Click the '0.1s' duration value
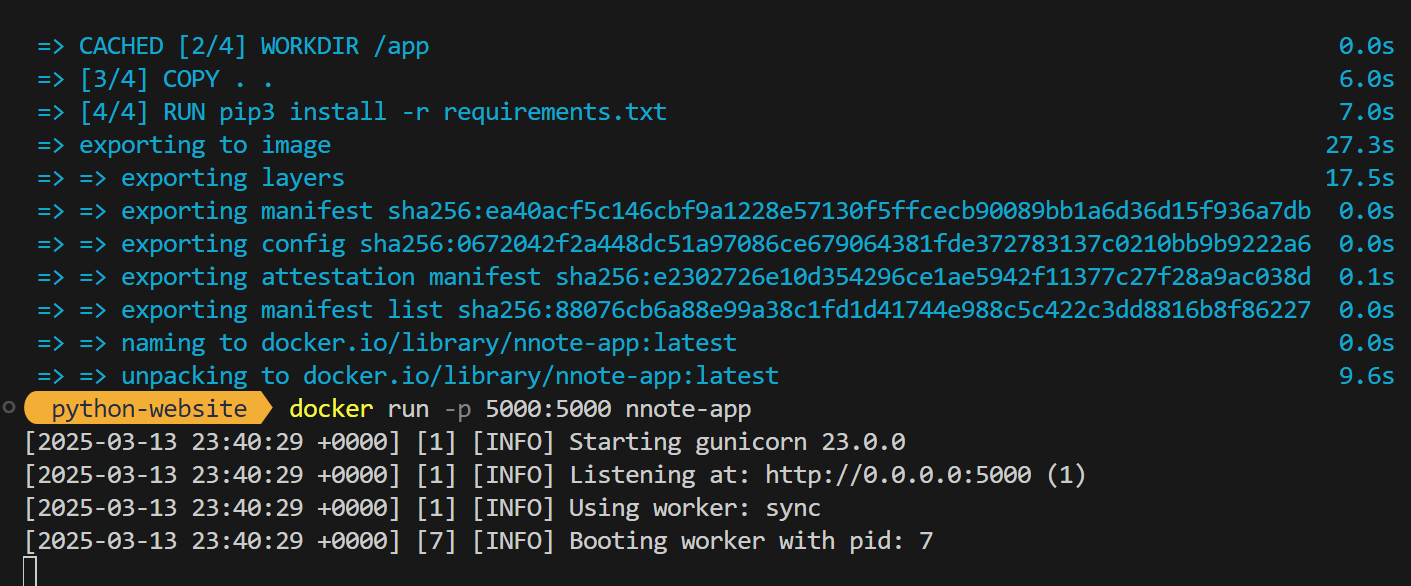 click(1367, 277)
